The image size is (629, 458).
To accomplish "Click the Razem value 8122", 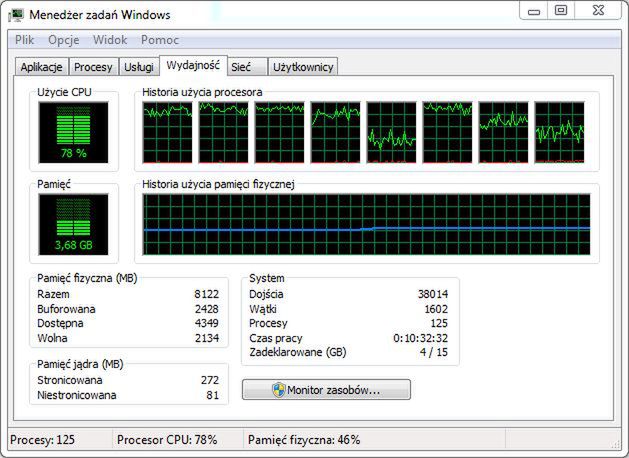I will pyautogui.click(x=207, y=294).
